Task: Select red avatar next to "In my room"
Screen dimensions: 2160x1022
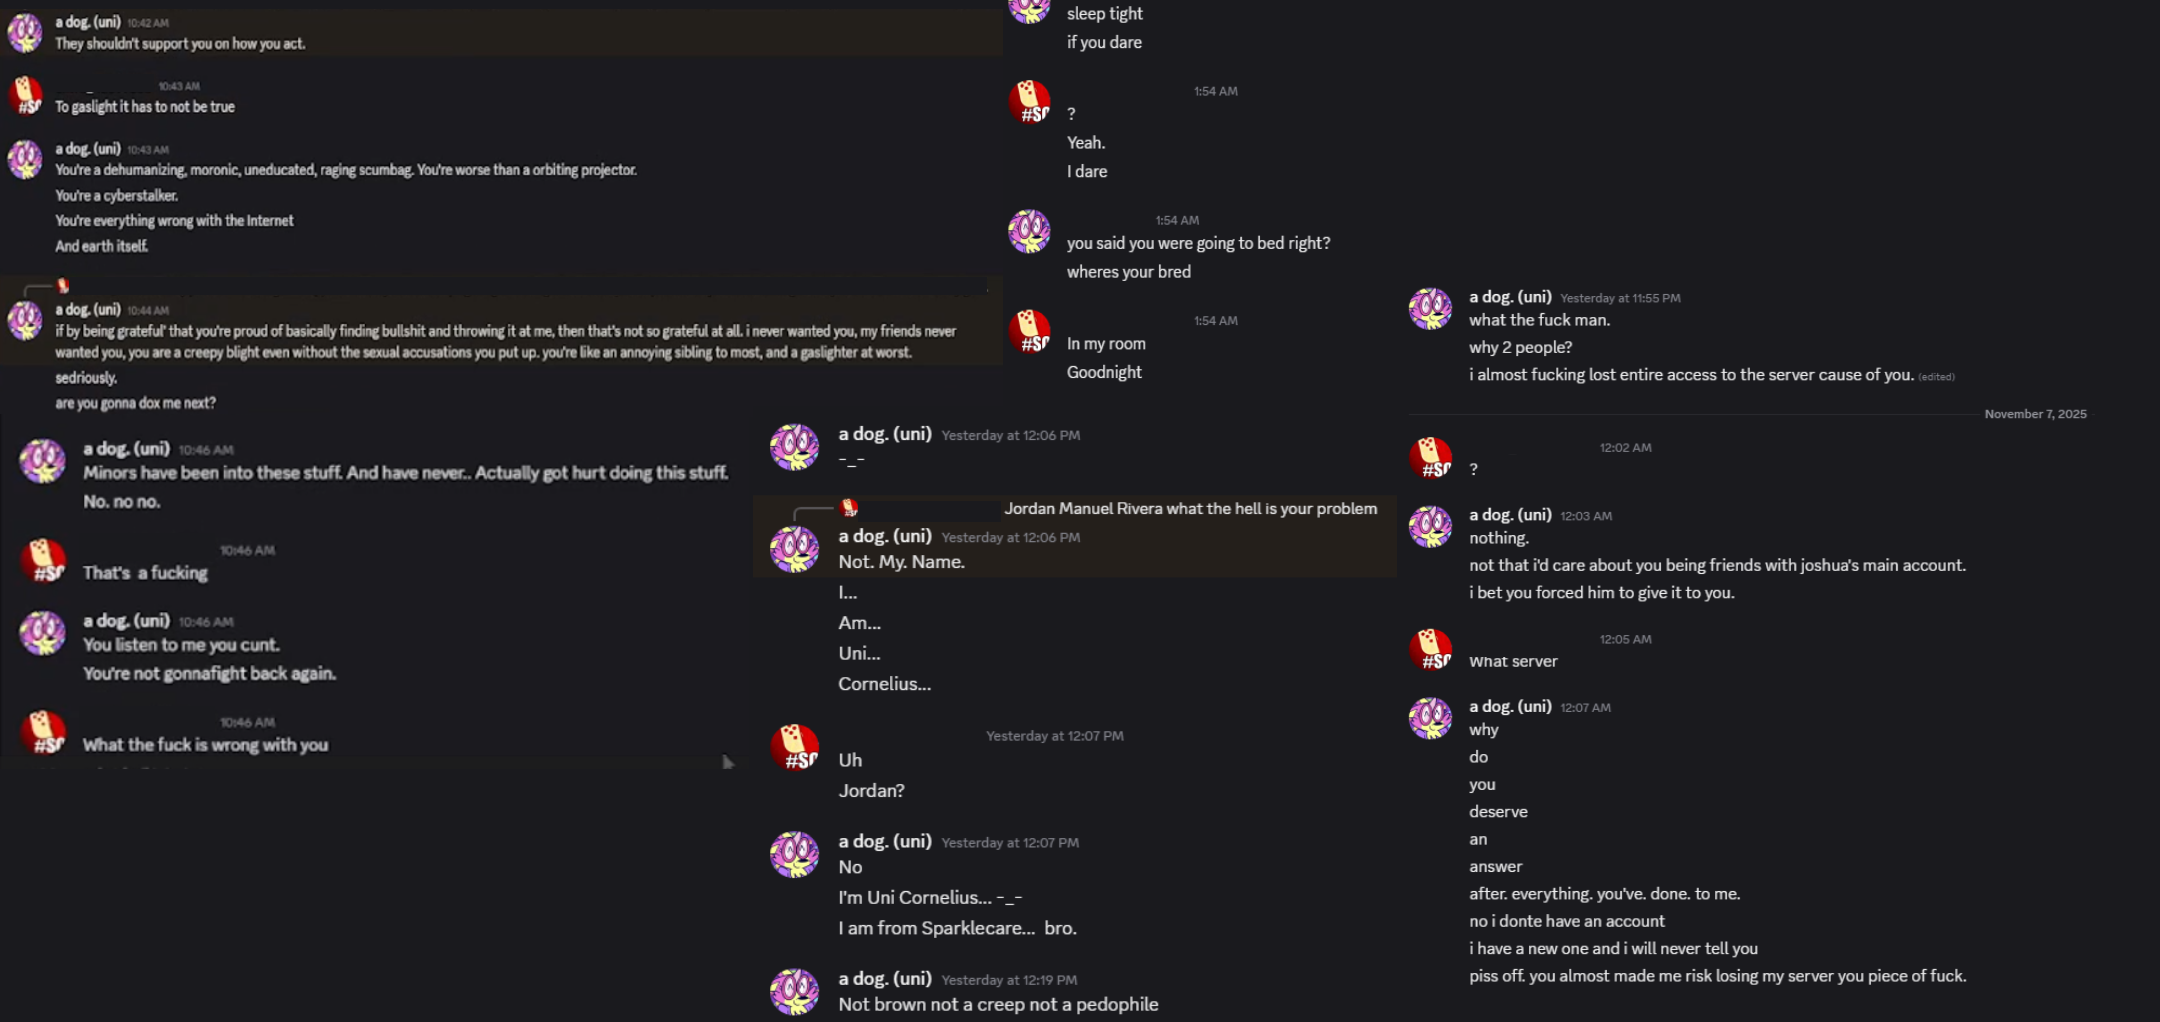Action: 1029,331
